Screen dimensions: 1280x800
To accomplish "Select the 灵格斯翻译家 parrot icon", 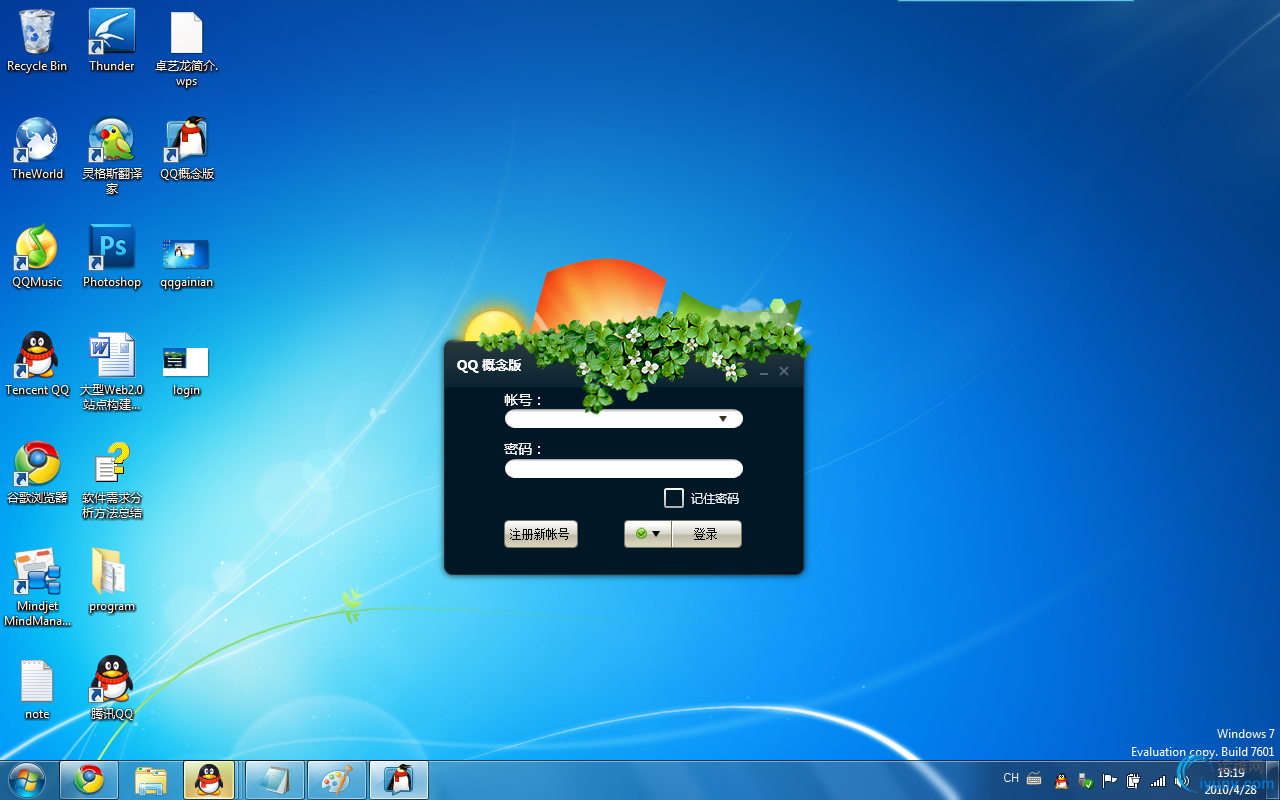I will [112, 156].
